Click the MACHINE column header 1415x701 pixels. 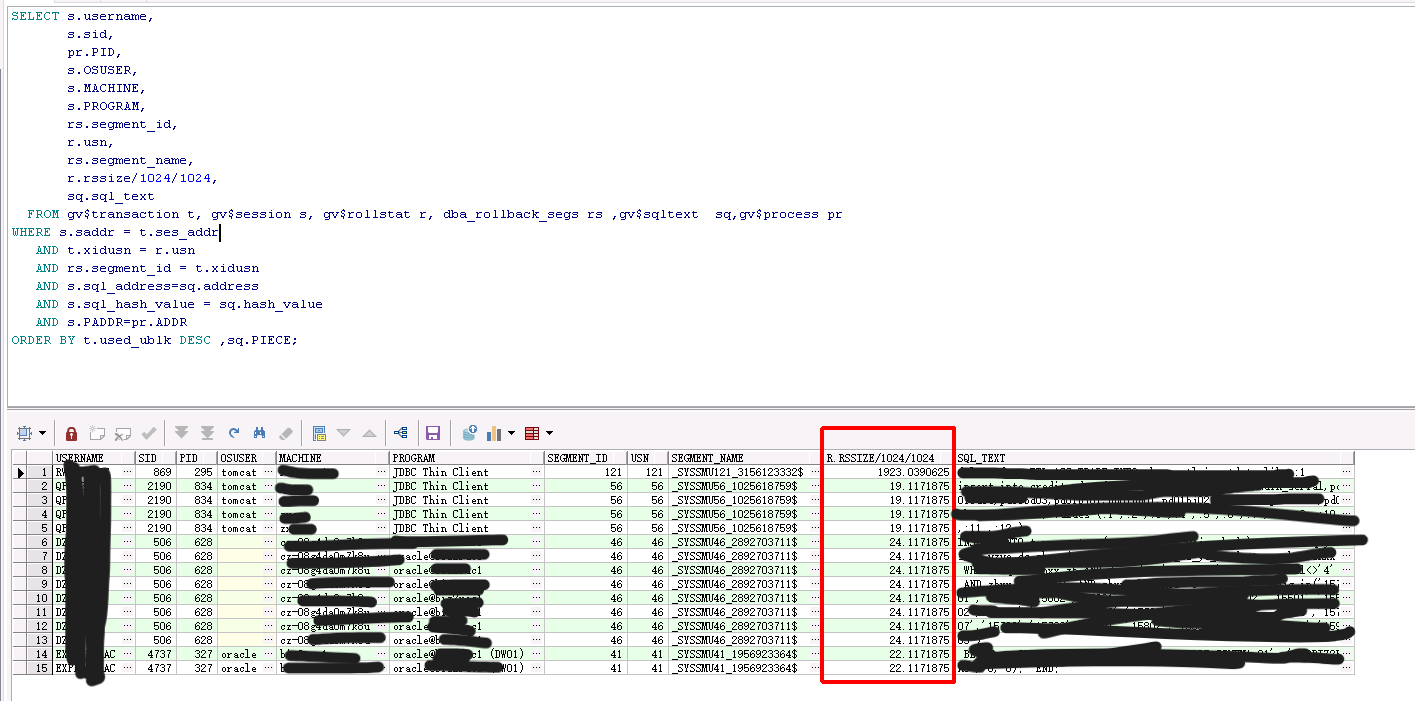click(332, 458)
